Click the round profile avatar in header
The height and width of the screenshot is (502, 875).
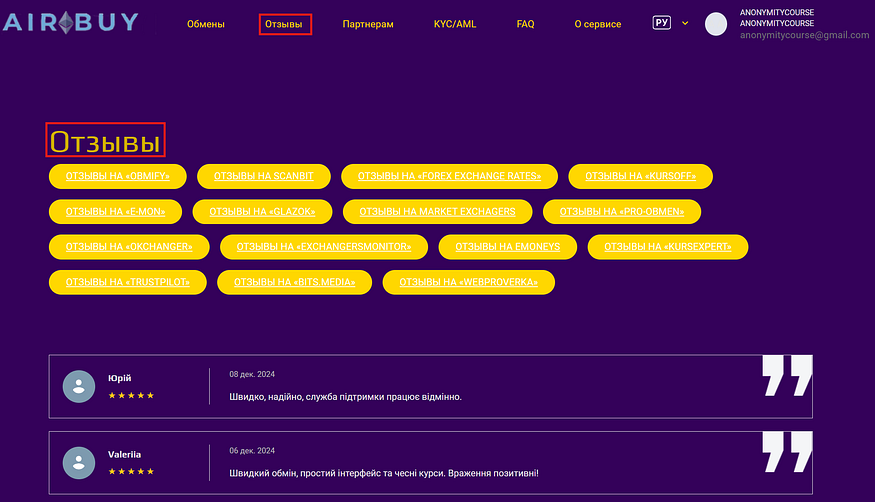716,24
